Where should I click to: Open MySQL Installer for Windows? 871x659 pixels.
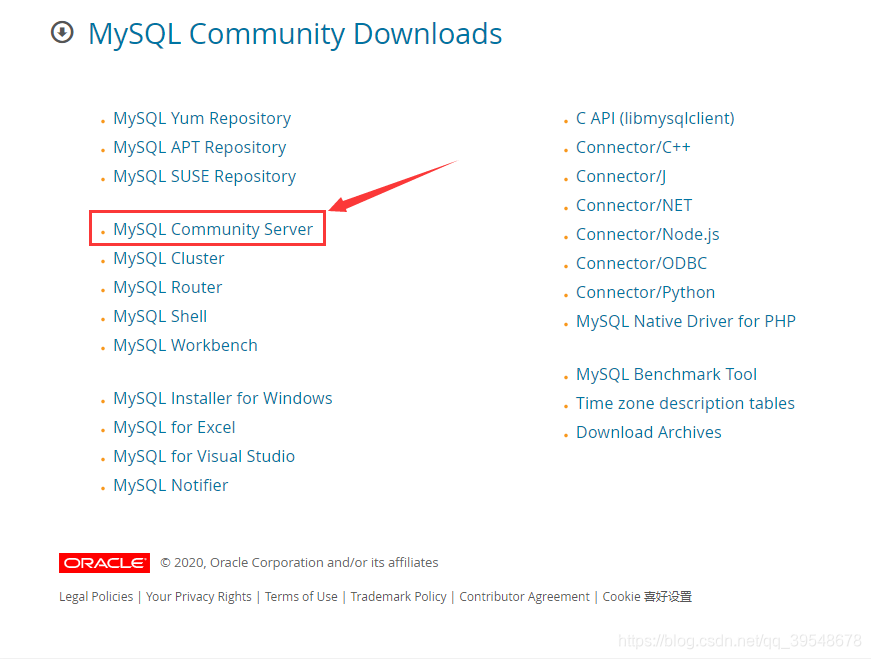tap(223, 398)
